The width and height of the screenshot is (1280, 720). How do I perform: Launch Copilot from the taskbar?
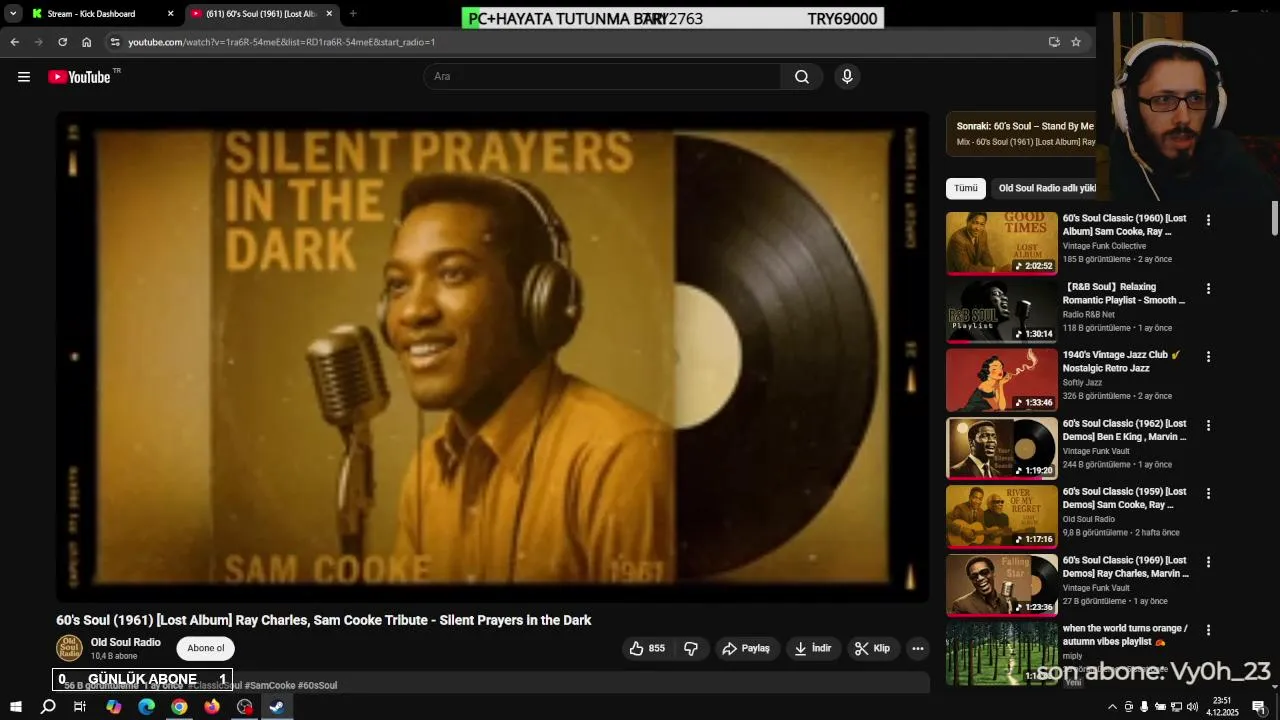coord(113,707)
